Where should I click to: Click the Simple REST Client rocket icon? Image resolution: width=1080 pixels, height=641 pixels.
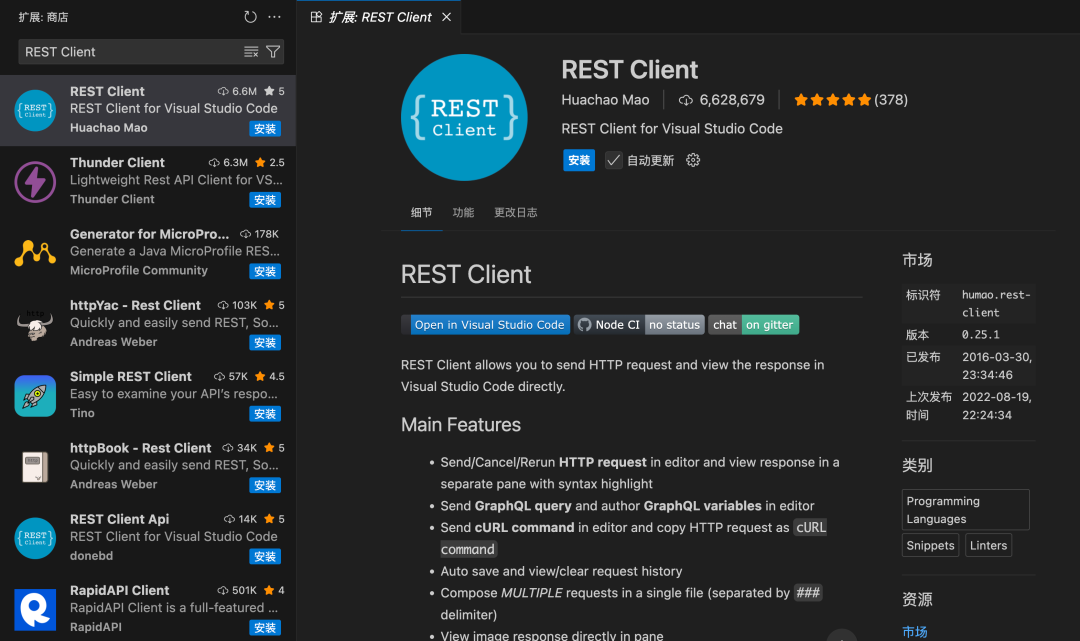(35, 395)
